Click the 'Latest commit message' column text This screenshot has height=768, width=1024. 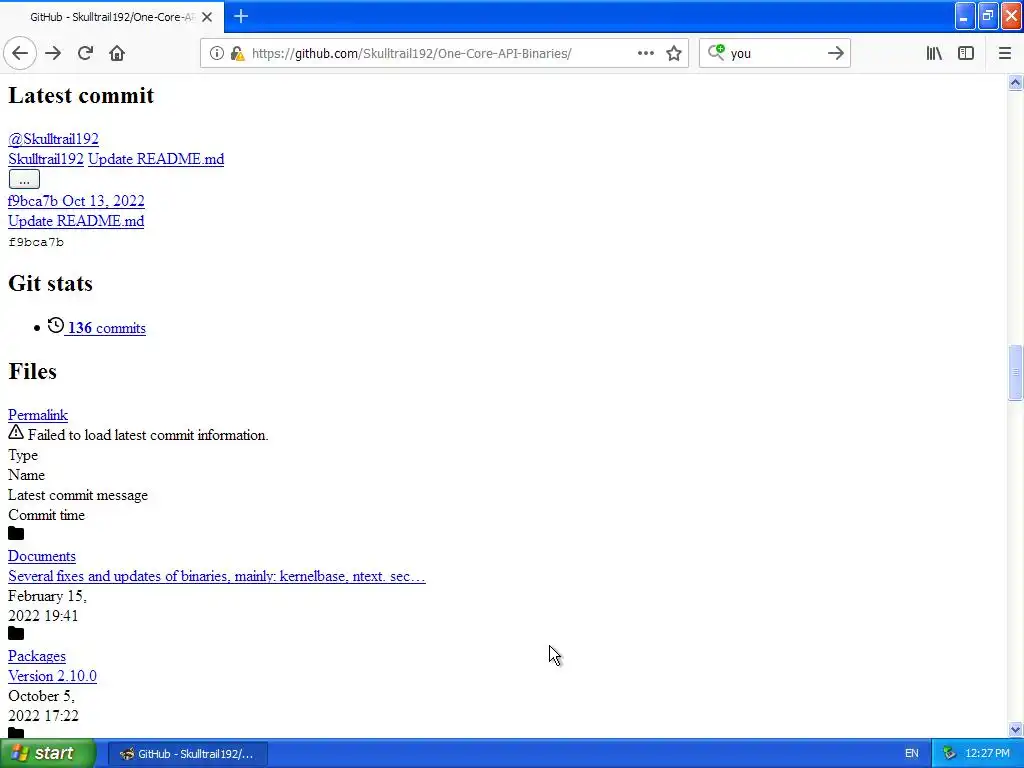click(x=78, y=495)
